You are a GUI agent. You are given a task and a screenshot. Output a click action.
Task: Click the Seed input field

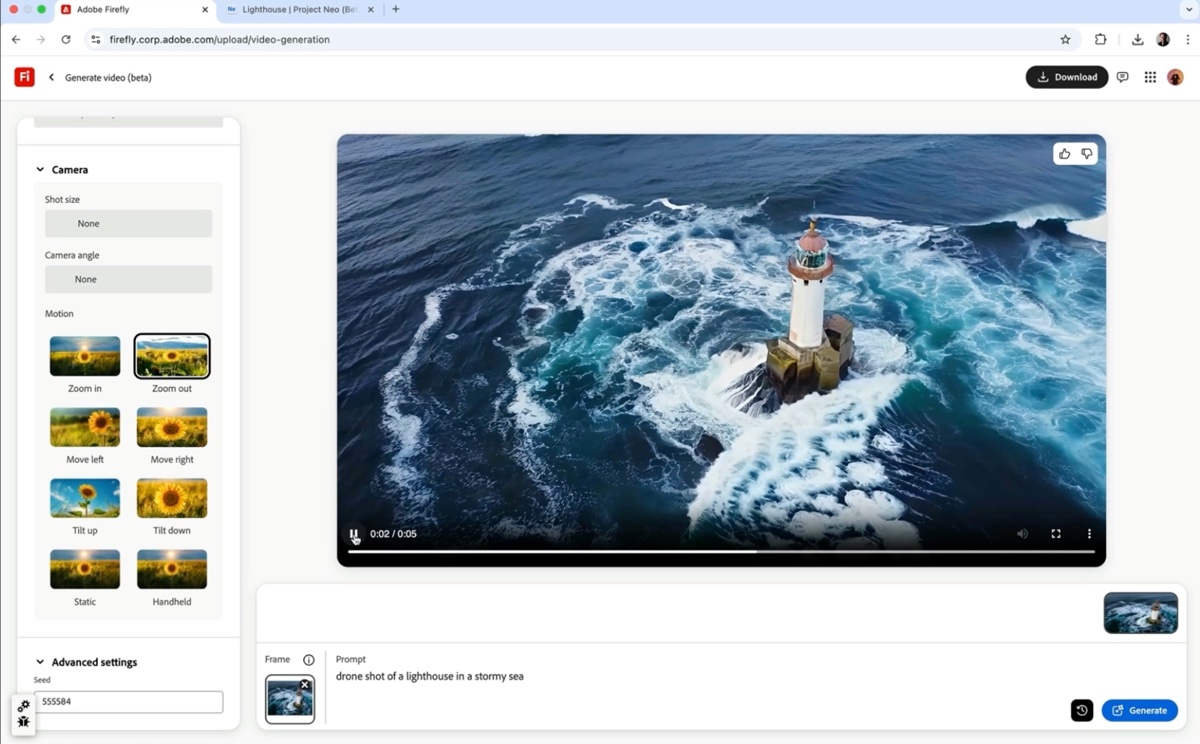coord(128,702)
